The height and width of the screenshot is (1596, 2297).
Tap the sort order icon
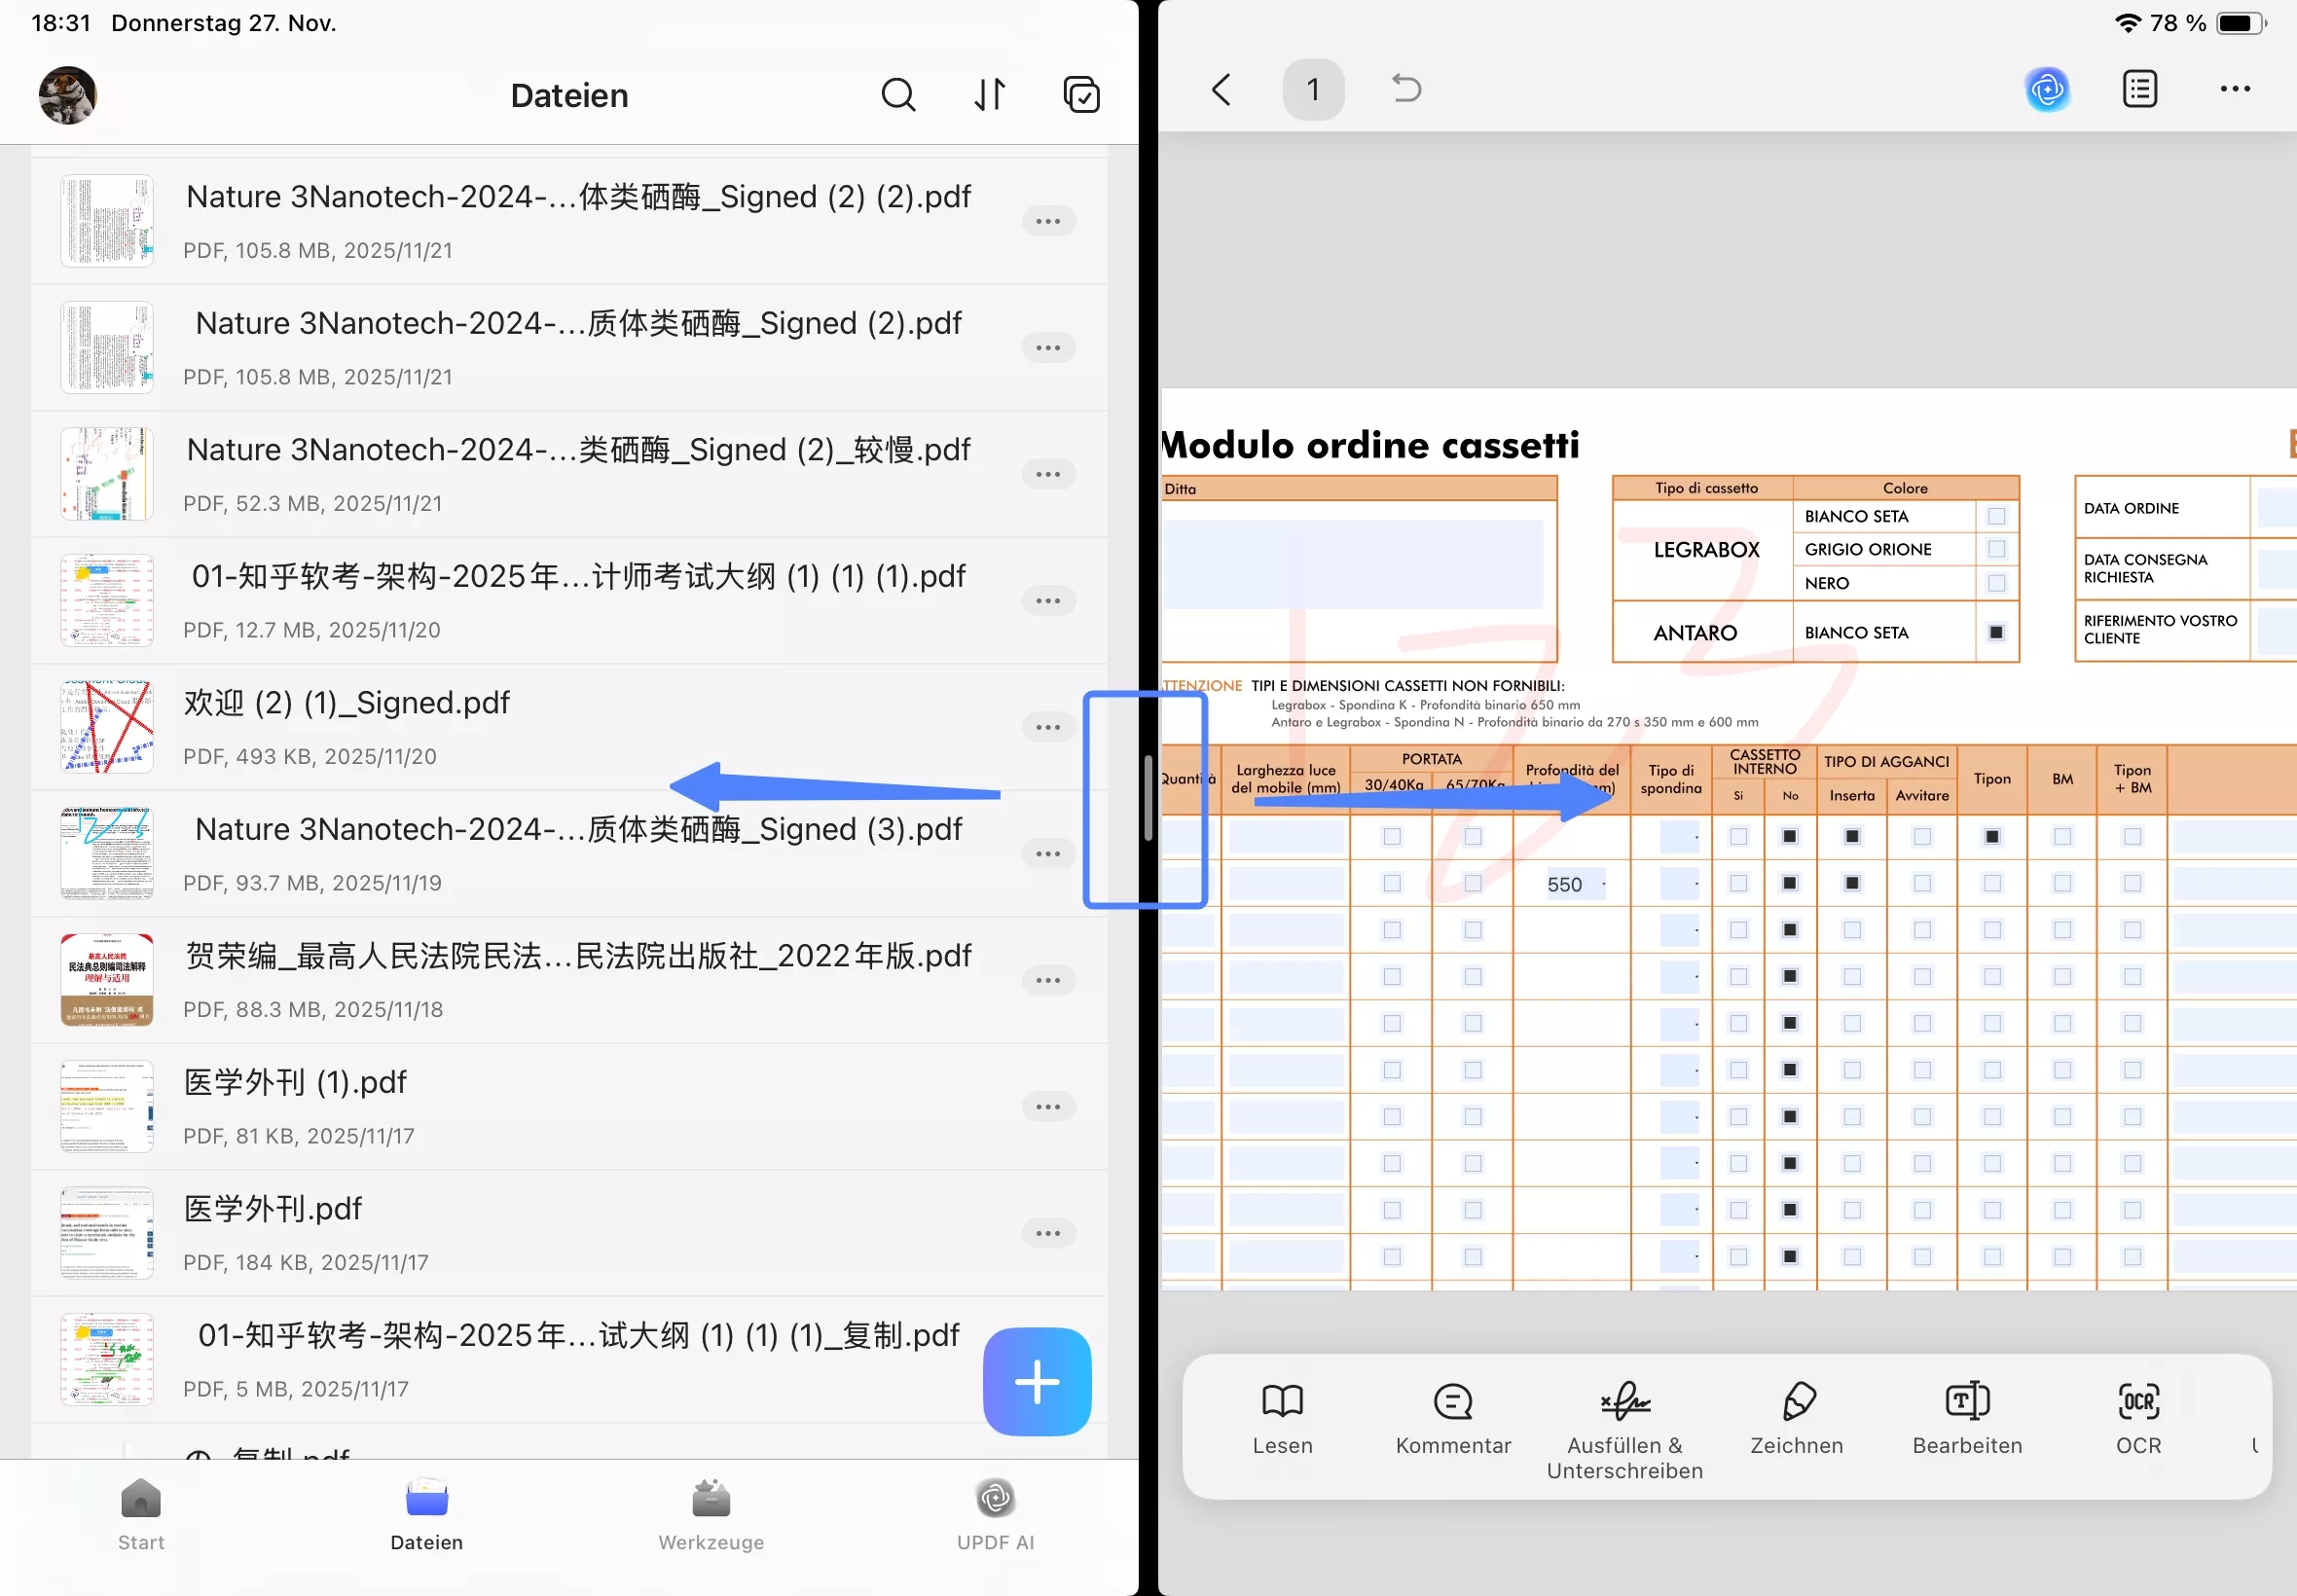(x=989, y=95)
